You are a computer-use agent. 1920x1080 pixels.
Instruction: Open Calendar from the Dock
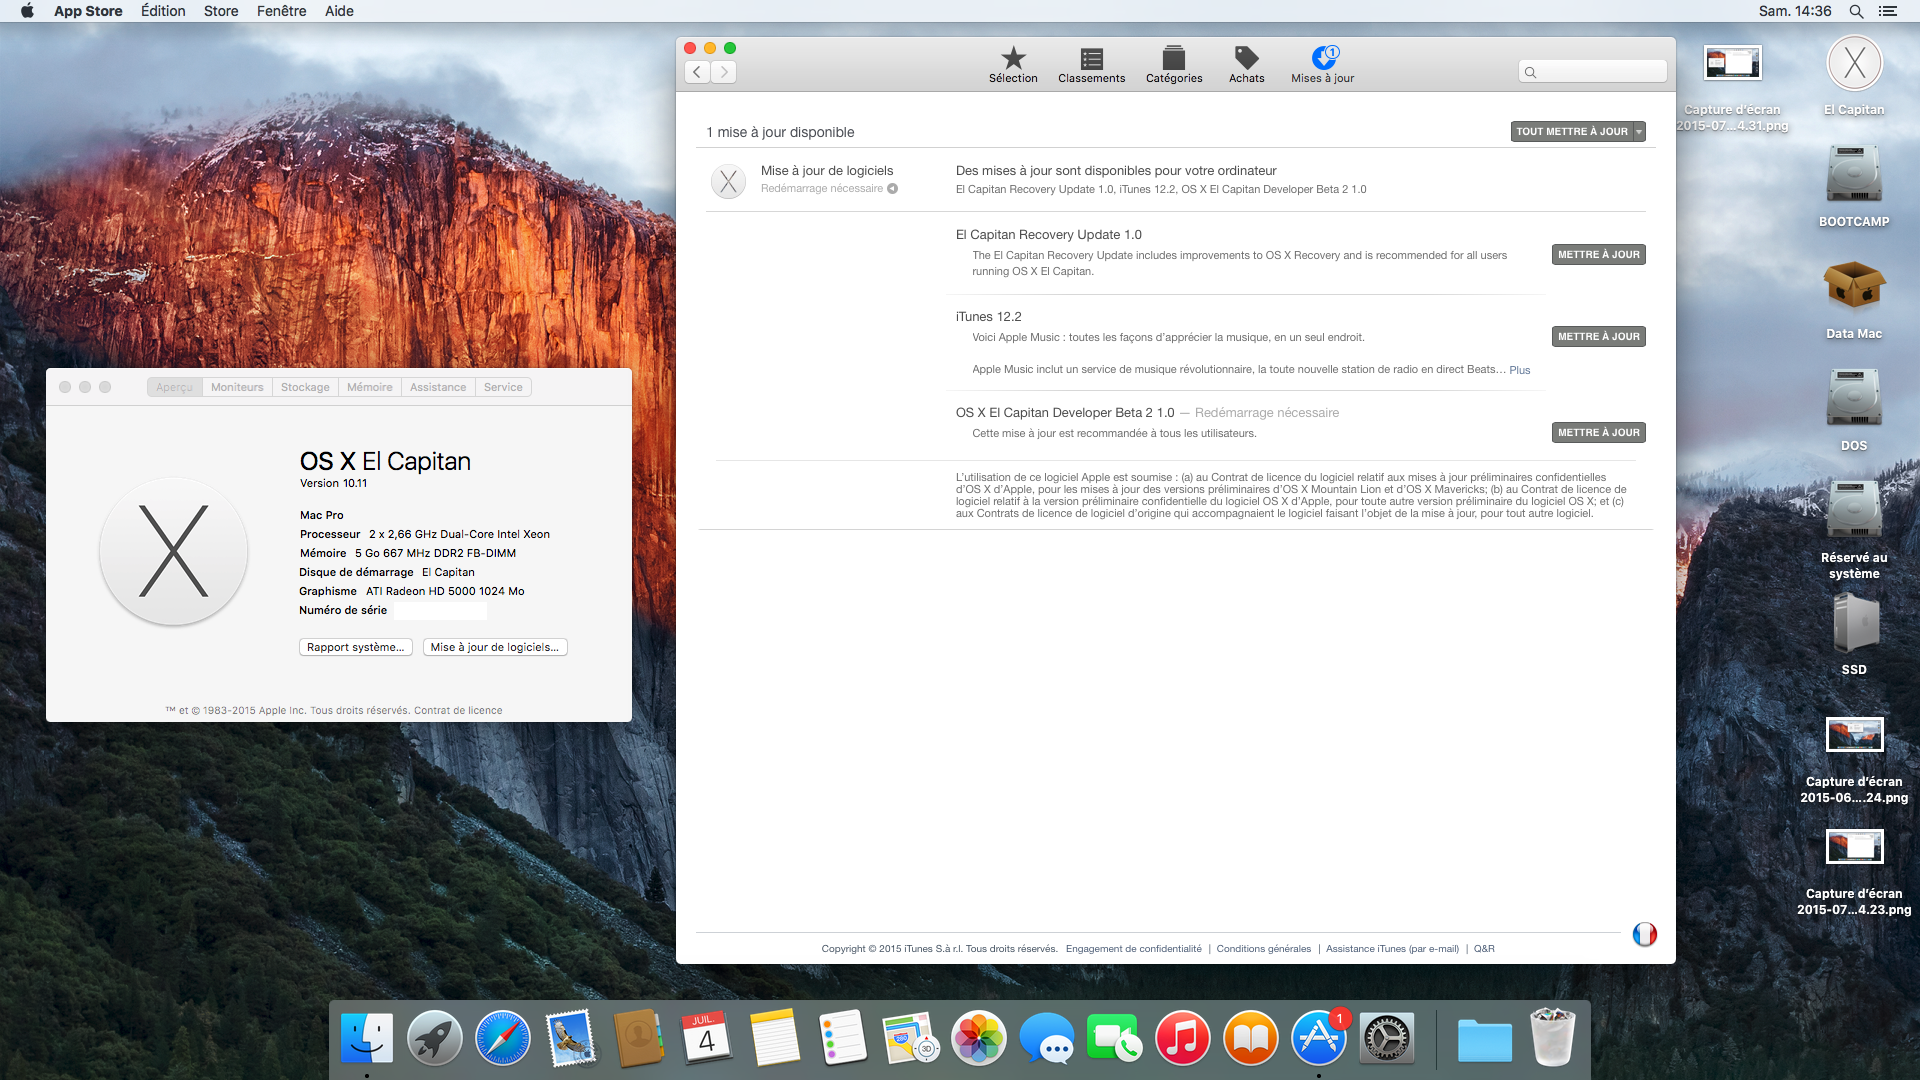click(707, 1038)
